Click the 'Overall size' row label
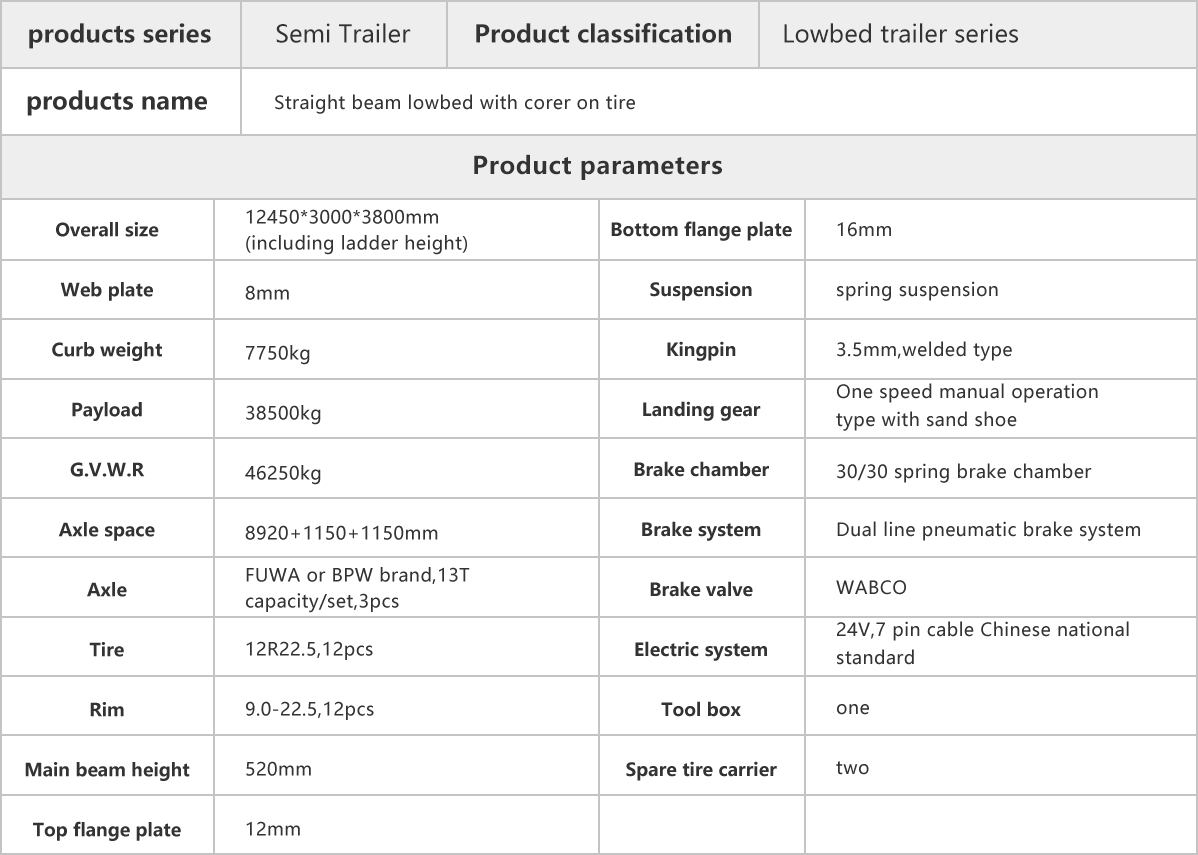Viewport: 1198px width, 855px height. [107, 230]
